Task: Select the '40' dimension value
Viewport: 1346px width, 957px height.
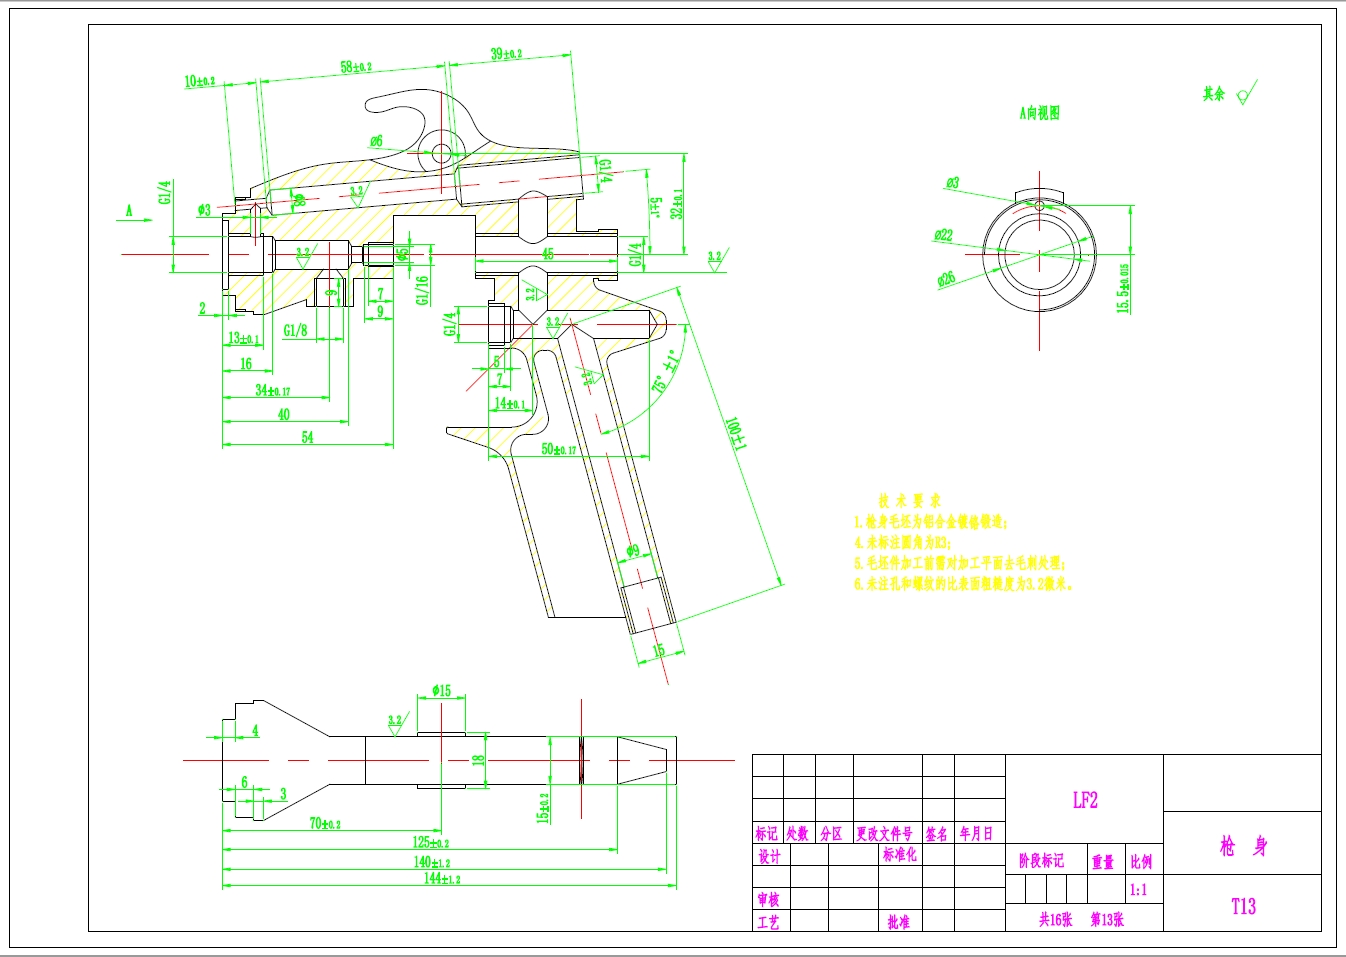Action: (284, 414)
